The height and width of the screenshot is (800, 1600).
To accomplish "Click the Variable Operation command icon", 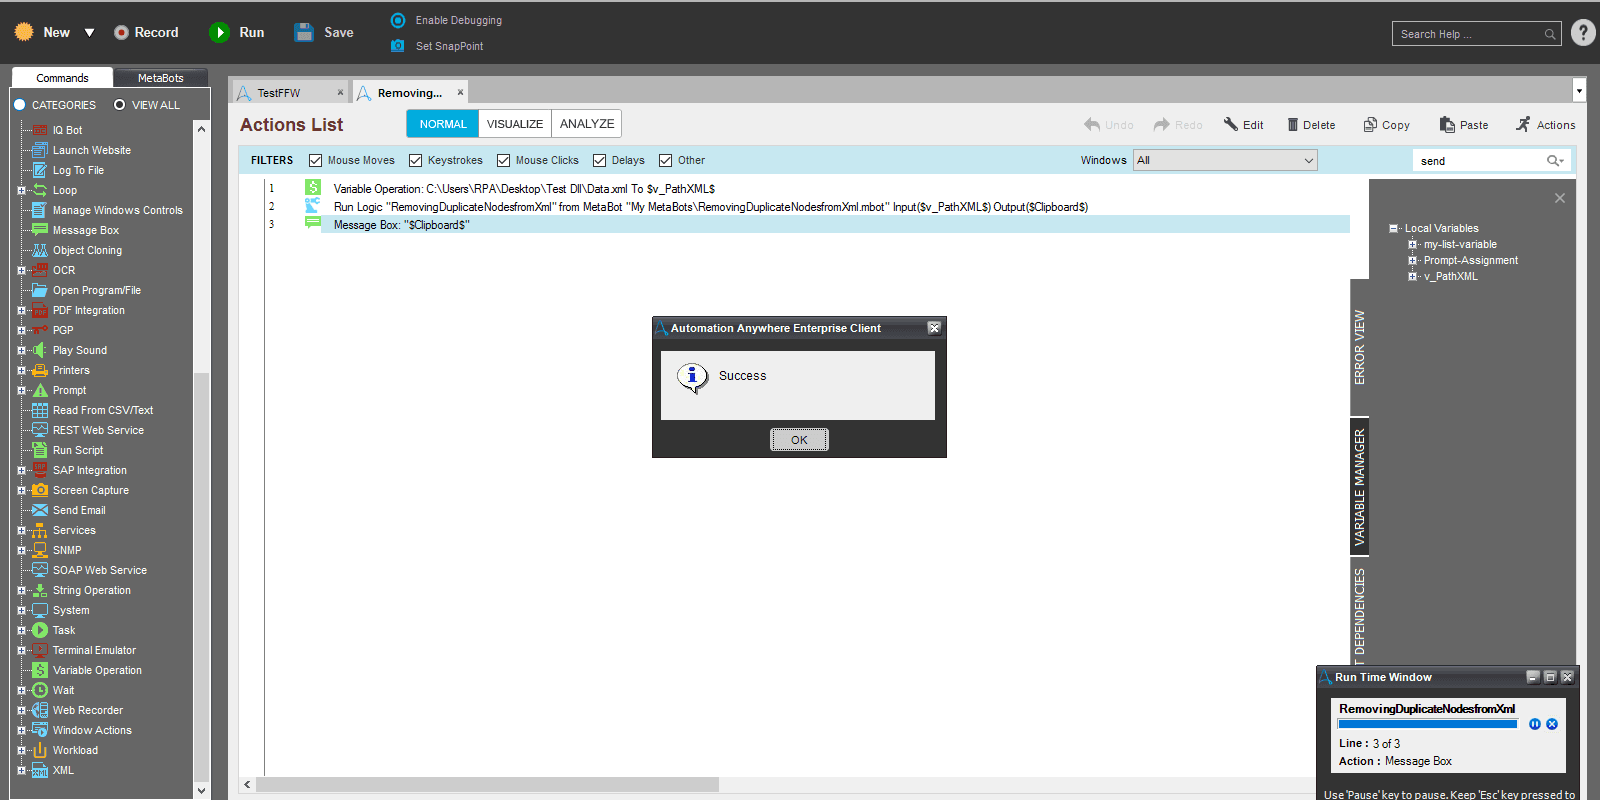I will (40, 670).
